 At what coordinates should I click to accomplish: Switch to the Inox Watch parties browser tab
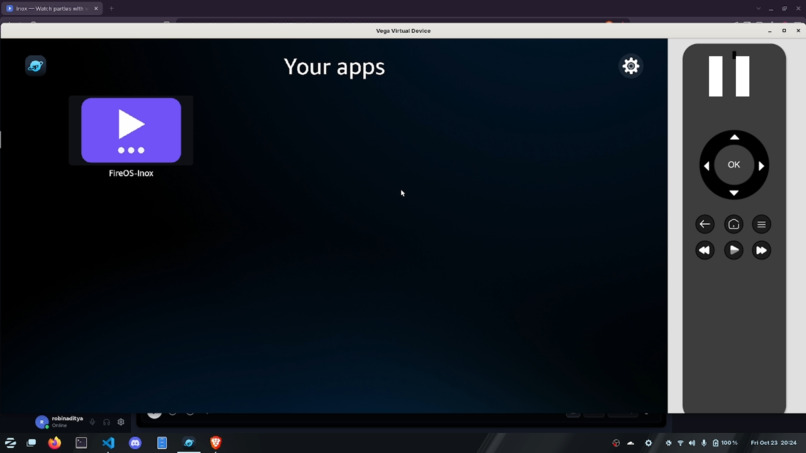51,8
